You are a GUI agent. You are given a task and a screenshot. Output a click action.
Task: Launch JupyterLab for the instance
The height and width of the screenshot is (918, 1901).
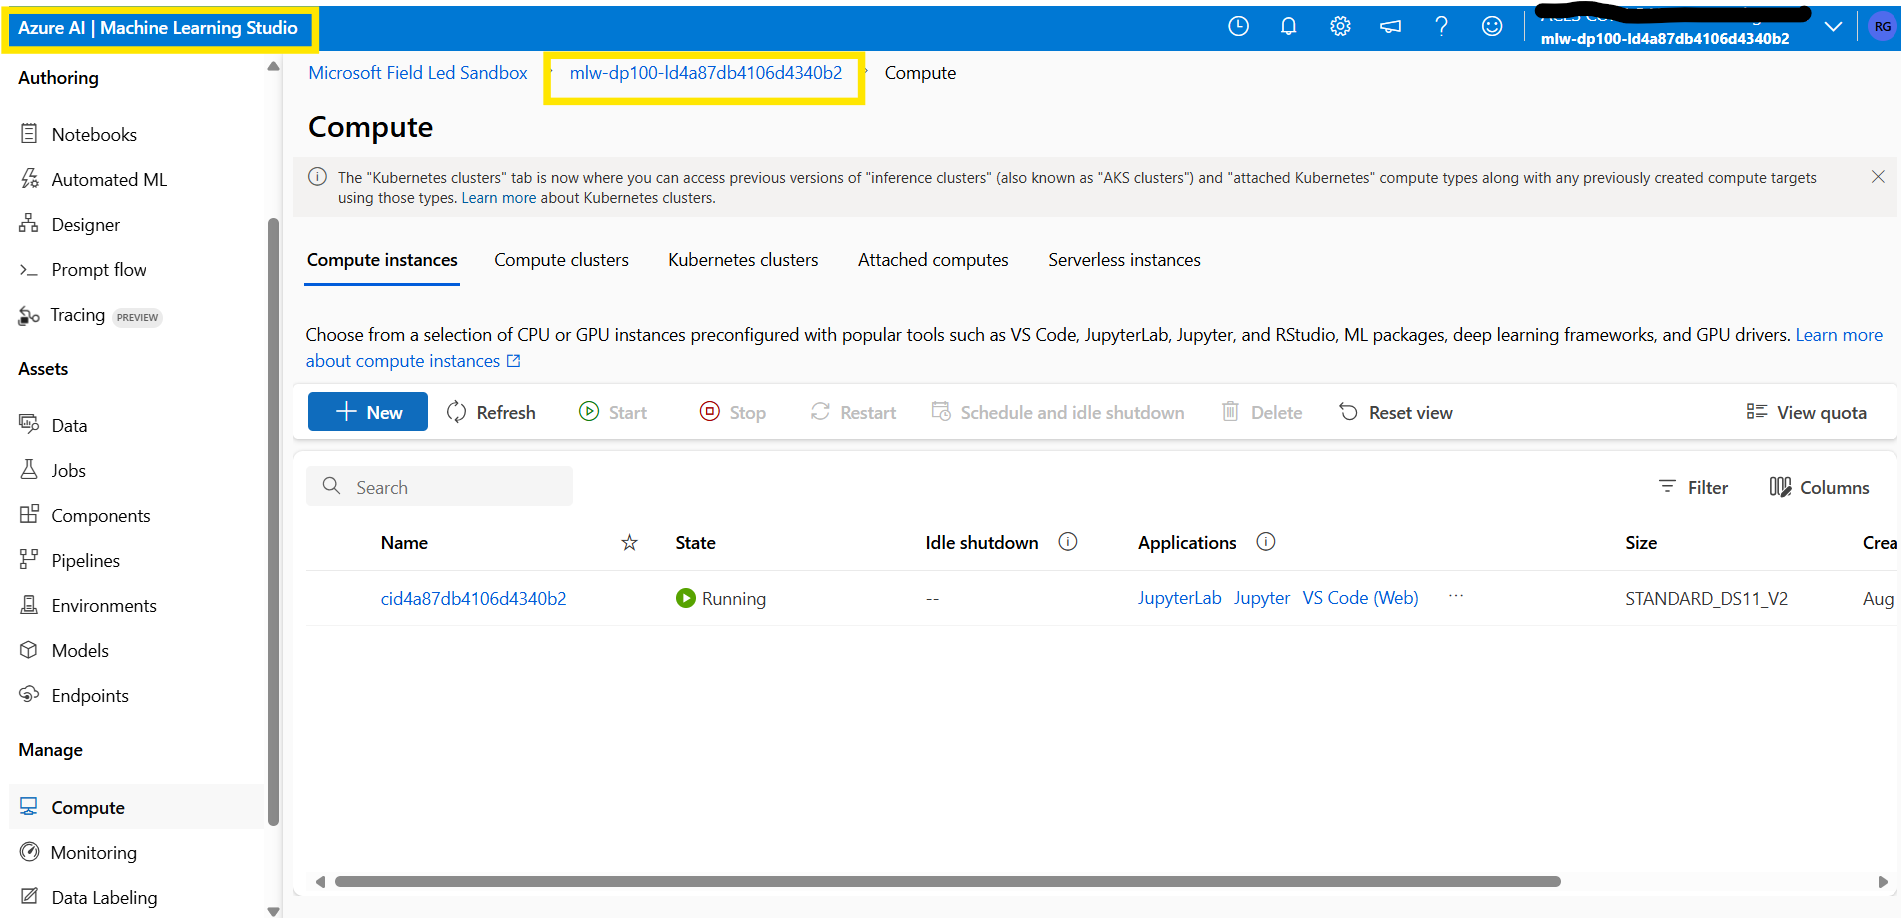[x=1179, y=598]
